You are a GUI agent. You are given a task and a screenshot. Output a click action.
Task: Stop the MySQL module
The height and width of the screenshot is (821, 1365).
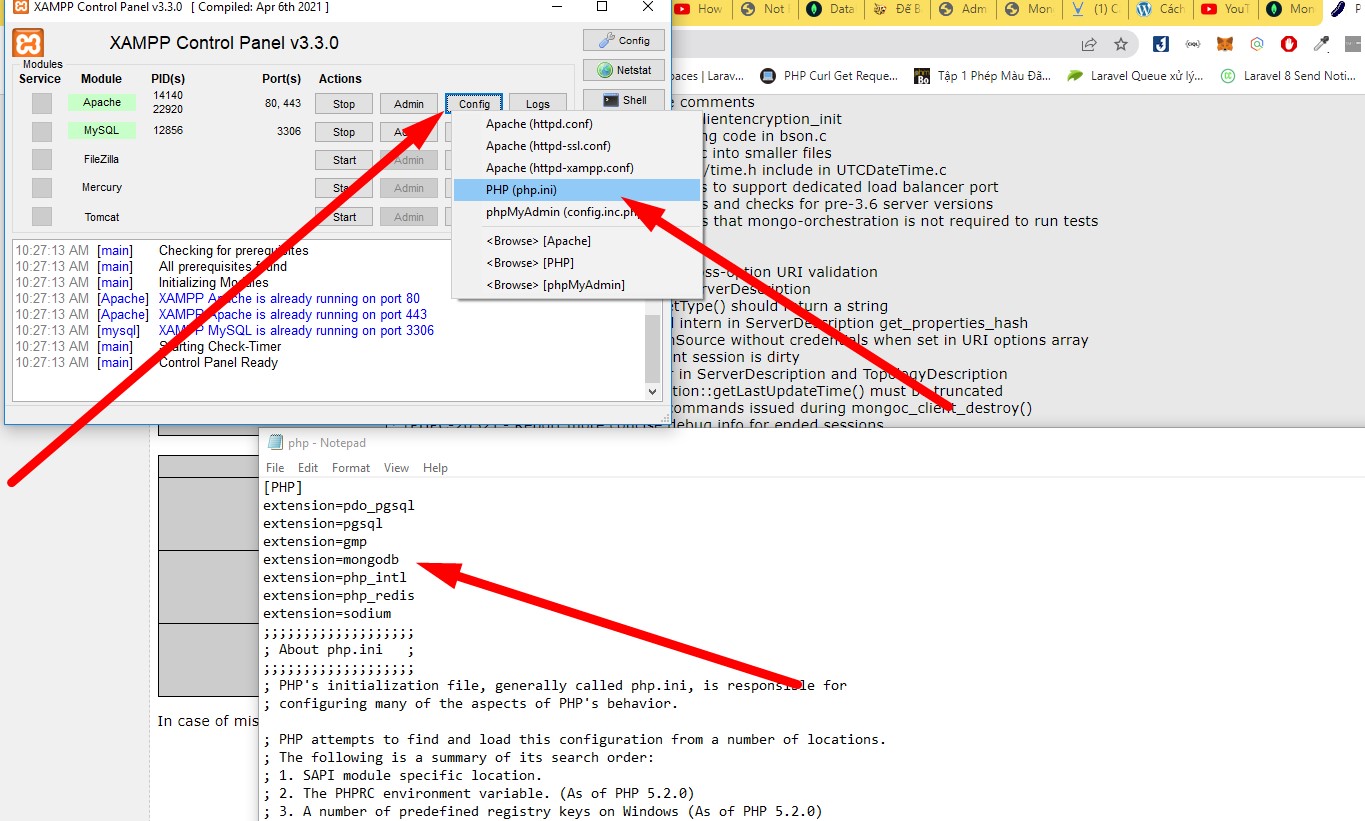pyautogui.click(x=344, y=132)
